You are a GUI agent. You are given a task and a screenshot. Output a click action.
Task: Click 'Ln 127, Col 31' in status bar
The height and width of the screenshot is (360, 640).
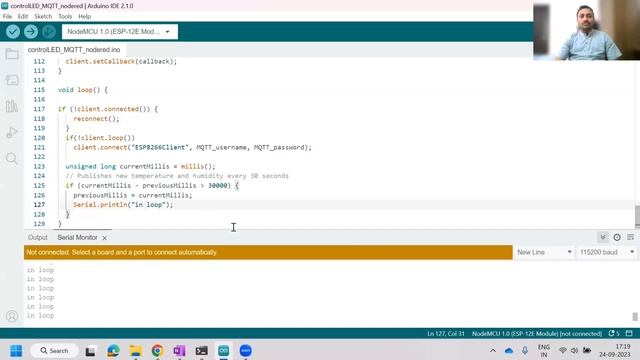(446, 333)
